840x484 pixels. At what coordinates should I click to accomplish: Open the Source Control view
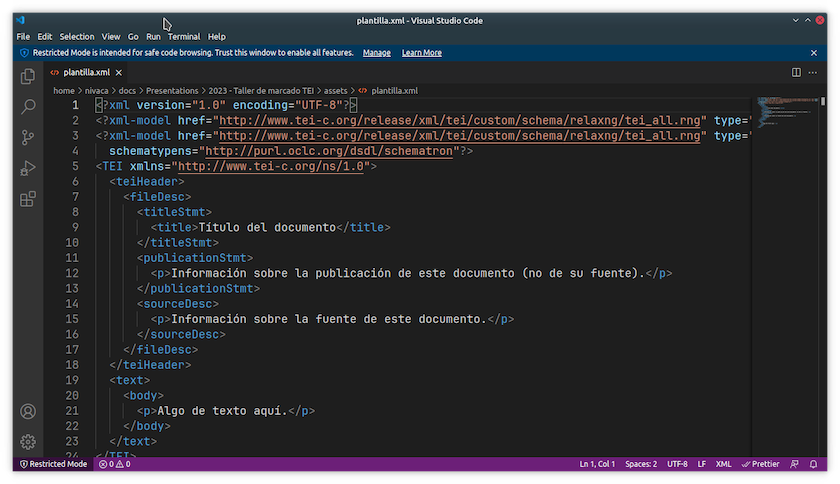pos(28,138)
